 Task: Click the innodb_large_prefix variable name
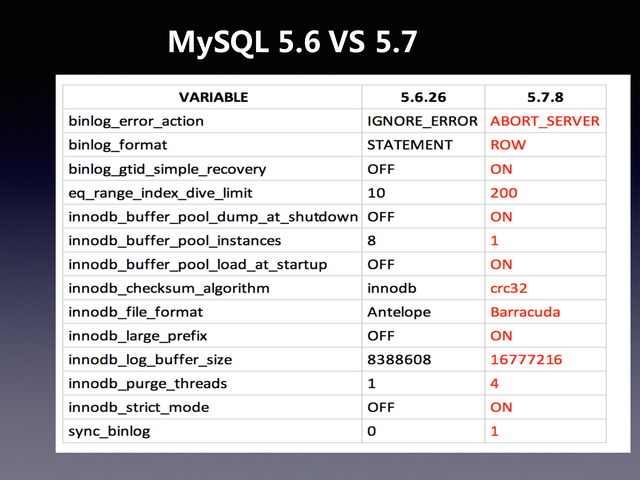tap(138, 336)
